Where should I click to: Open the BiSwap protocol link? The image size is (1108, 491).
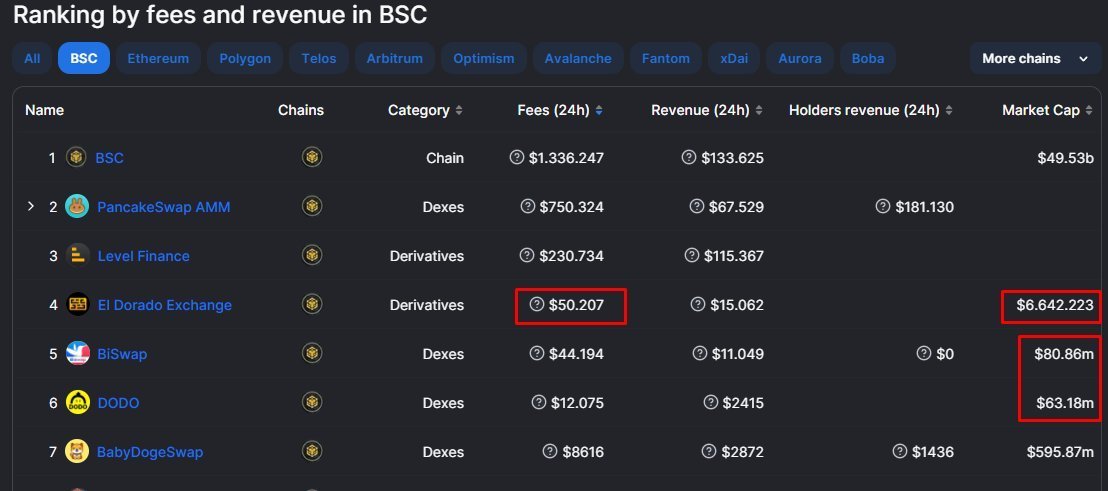click(x=122, y=354)
